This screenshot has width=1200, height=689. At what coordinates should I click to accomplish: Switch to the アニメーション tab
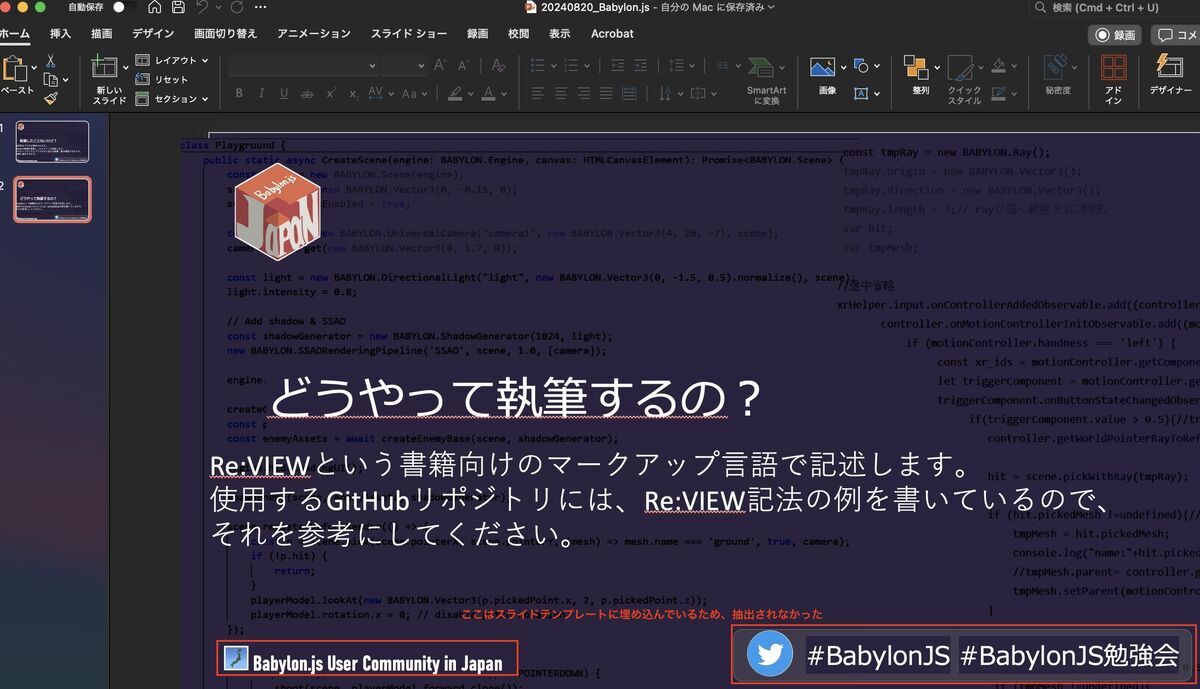click(314, 33)
